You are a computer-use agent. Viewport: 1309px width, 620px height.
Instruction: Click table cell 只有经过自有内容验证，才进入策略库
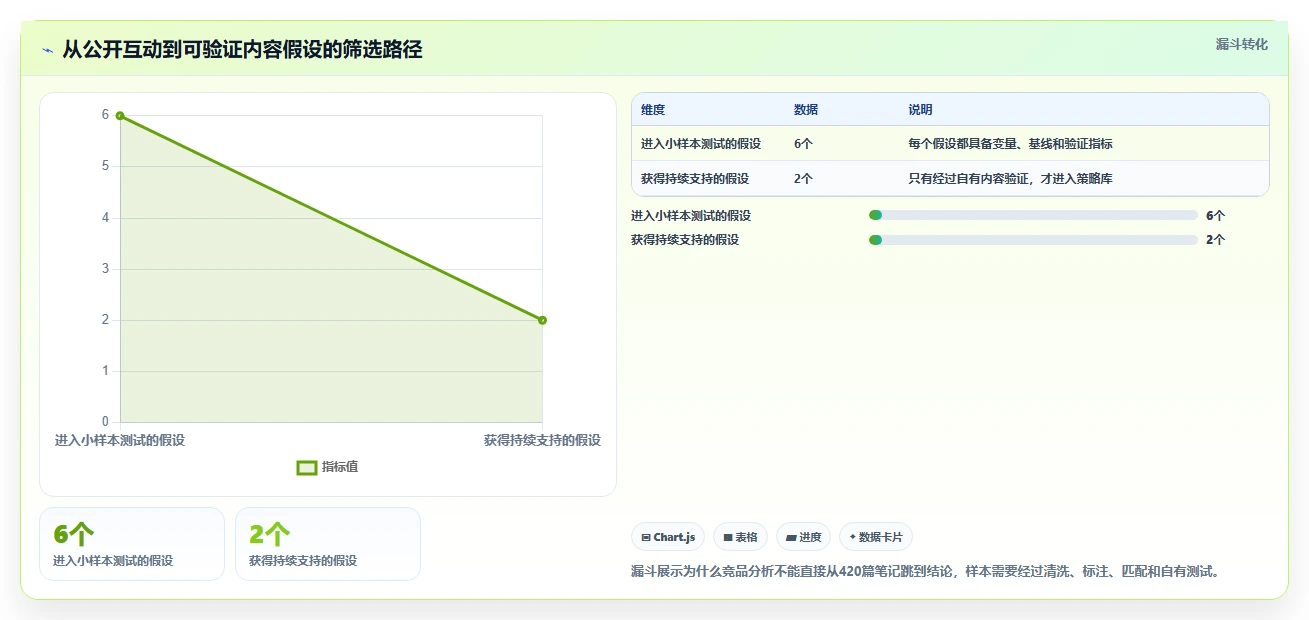(x=1010, y=179)
